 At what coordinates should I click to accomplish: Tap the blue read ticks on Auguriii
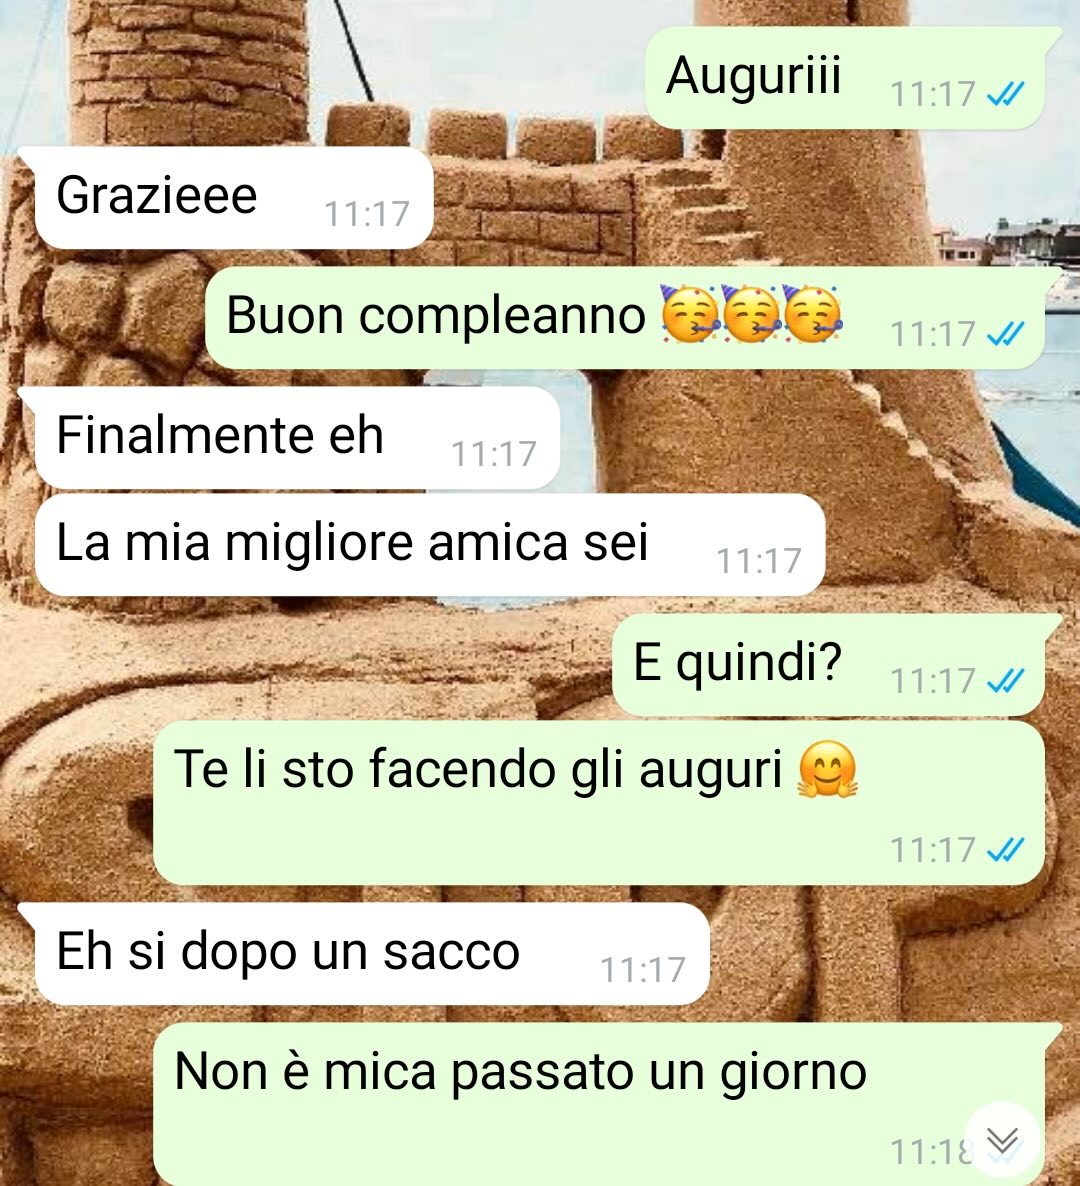[1006, 95]
